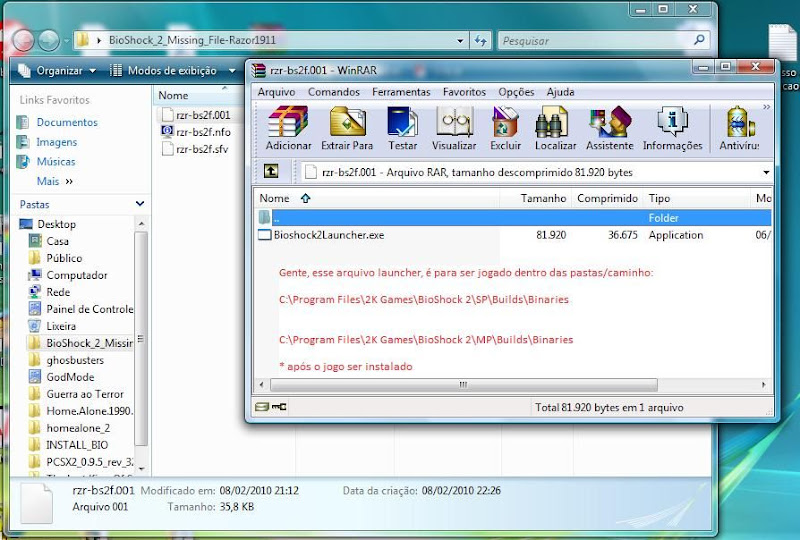
Task: Select INSTALL_BIO folder in tree
Action: 77,445
